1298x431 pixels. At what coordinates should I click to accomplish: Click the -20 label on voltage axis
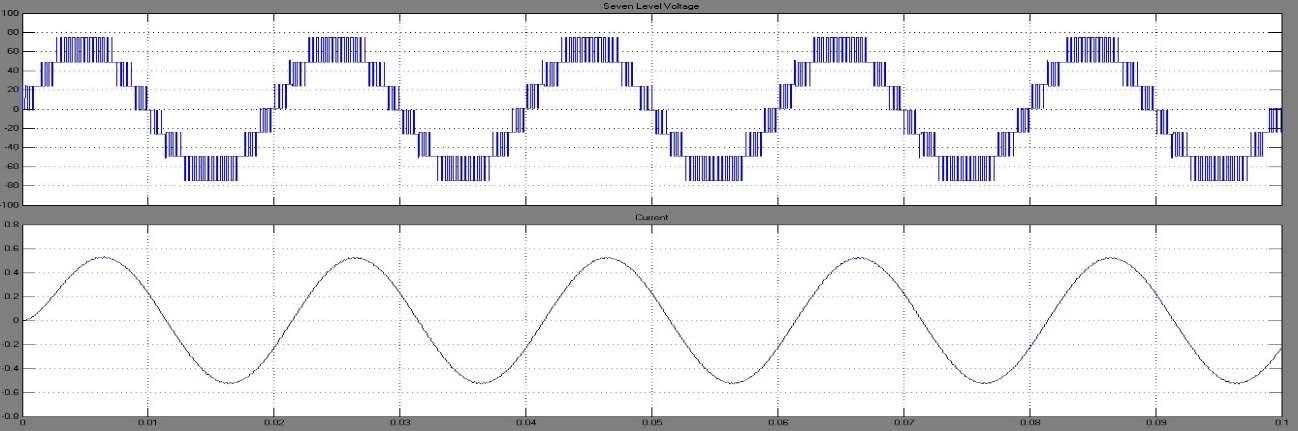click(x=11, y=128)
